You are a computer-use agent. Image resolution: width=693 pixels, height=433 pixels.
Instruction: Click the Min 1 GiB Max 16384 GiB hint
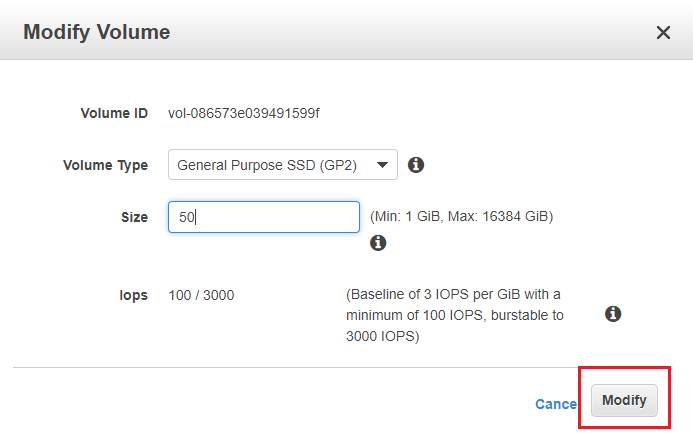461,217
